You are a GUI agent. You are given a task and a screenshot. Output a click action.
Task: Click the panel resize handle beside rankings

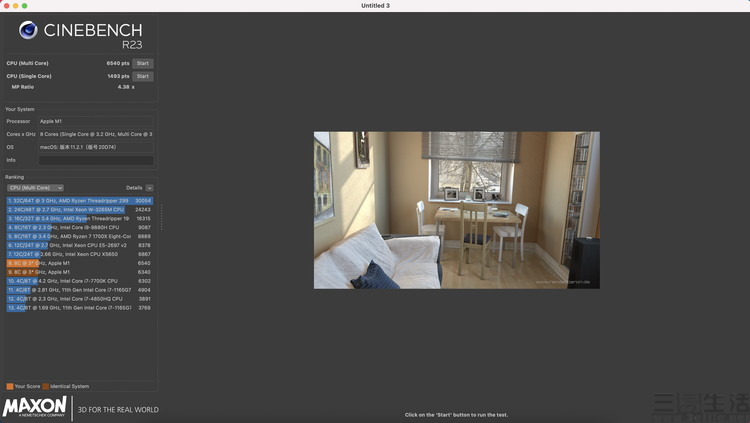pyautogui.click(x=162, y=217)
